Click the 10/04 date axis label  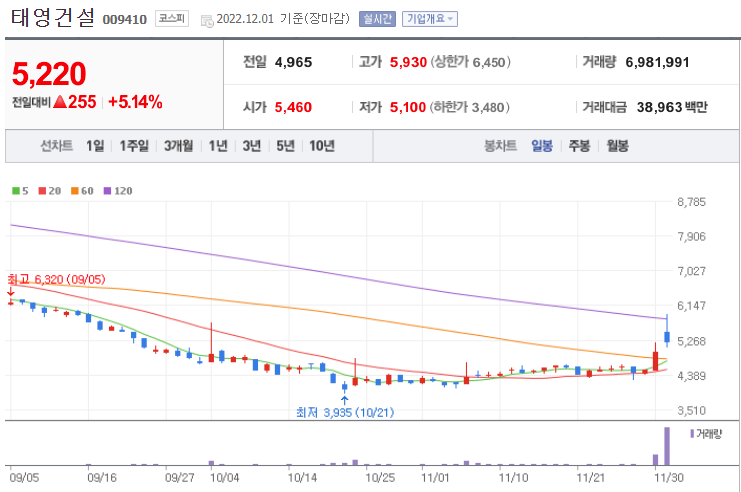224,478
